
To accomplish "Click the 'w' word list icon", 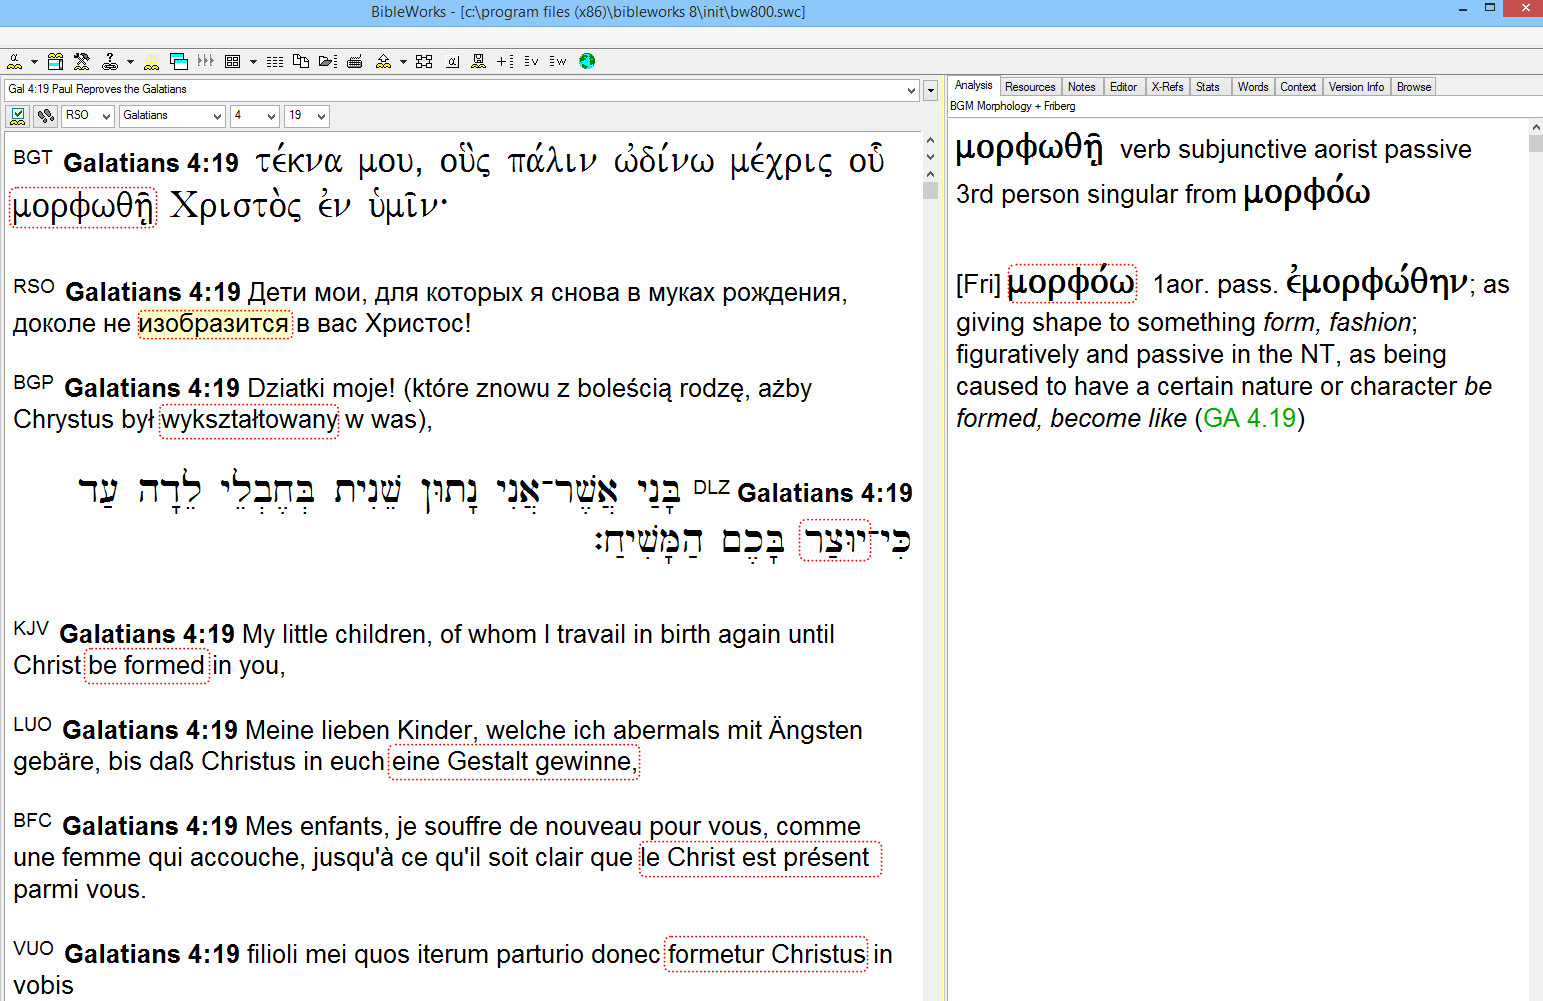I will tap(557, 62).
